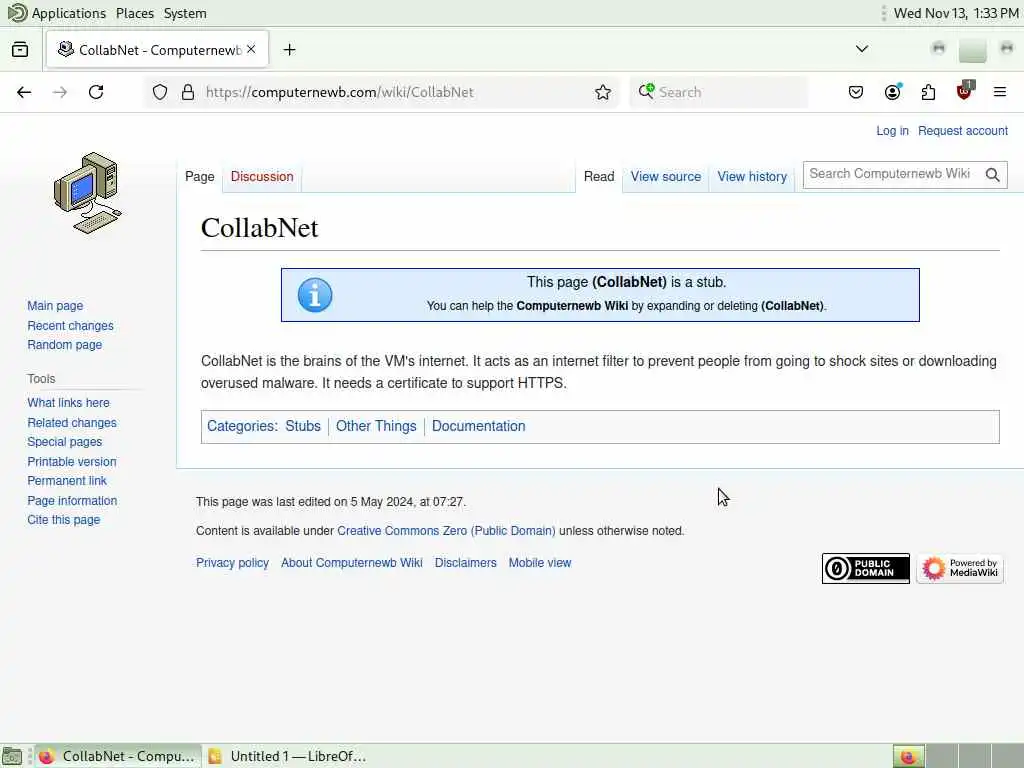Open the Firefox View icon
This screenshot has width=1024, height=768.
(20, 50)
